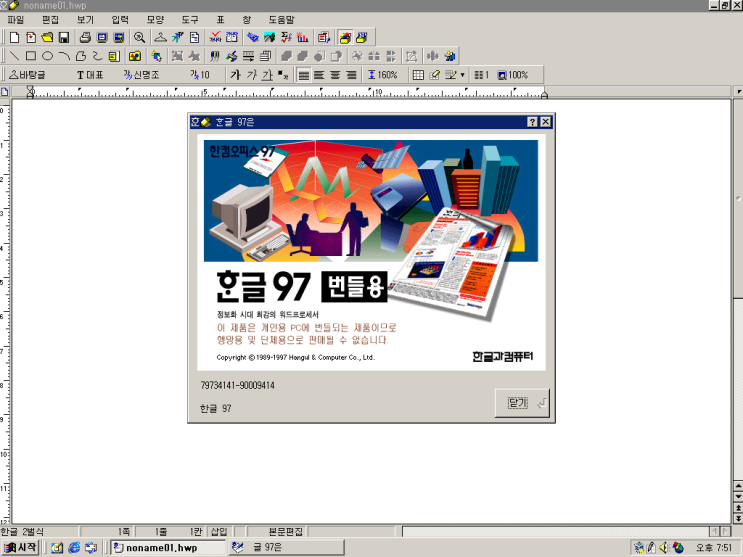The height and width of the screenshot is (557, 743).
Task: Click the 한글 2벌식 status bar field
Action: pyautogui.click(x=39, y=532)
